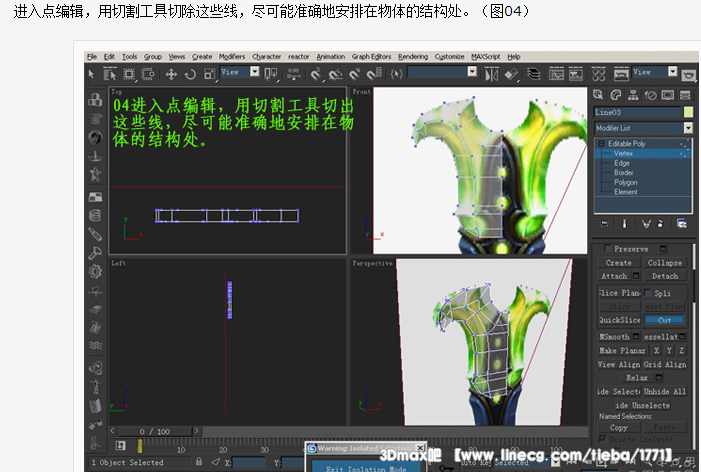Image resolution: width=701 pixels, height=472 pixels.
Task: Select Polygon sub-object level
Action: tap(625, 182)
